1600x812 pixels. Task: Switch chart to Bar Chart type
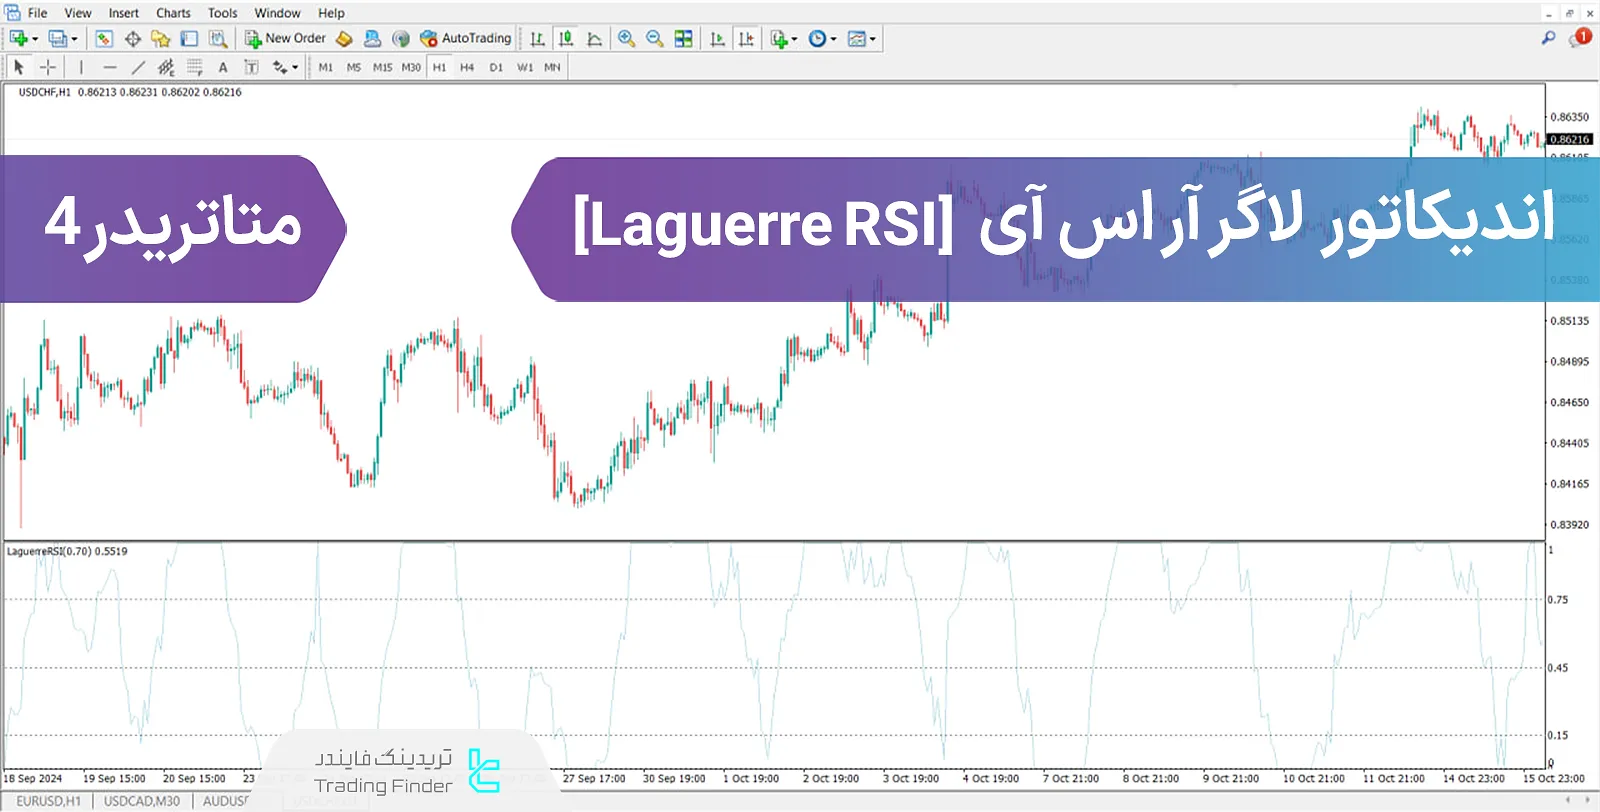(x=538, y=39)
